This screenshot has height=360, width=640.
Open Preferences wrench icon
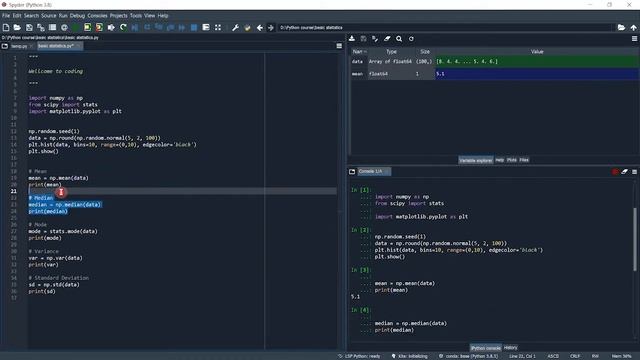[x=236, y=27]
